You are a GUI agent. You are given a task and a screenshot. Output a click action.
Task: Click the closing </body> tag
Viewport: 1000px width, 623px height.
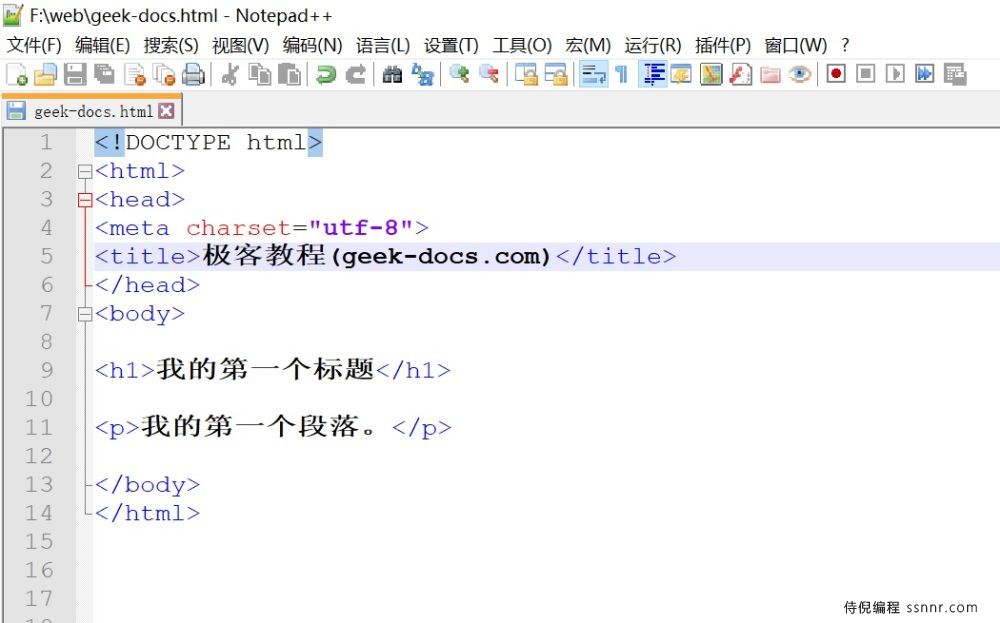pos(147,485)
